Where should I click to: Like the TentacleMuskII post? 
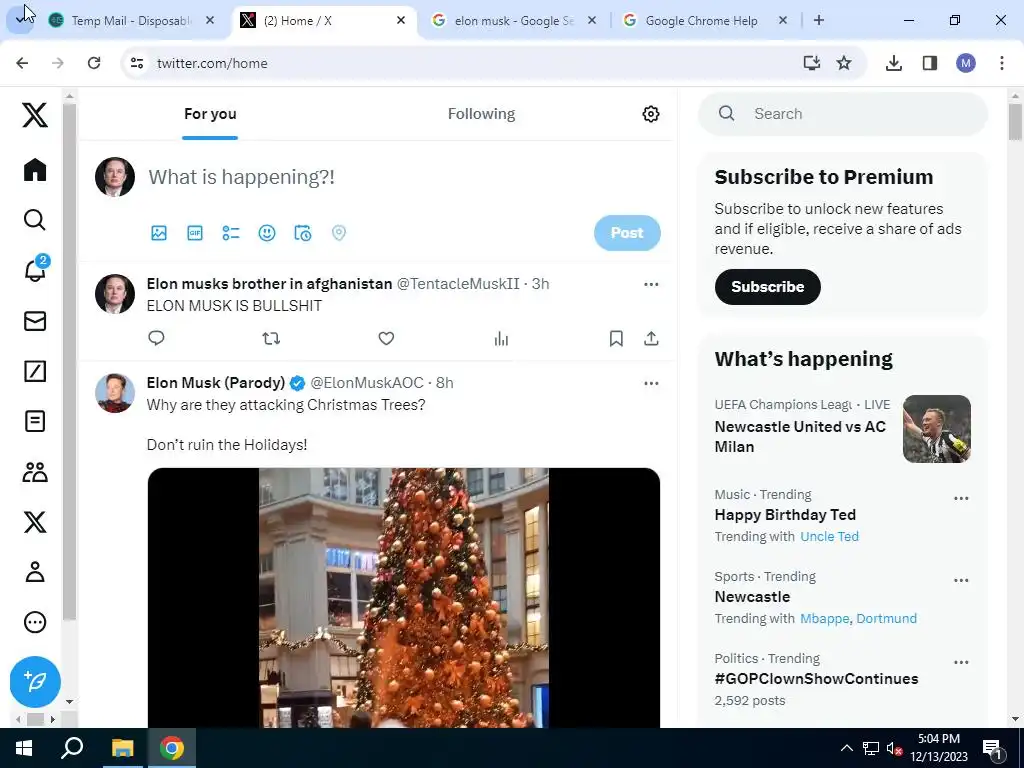[386, 338]
